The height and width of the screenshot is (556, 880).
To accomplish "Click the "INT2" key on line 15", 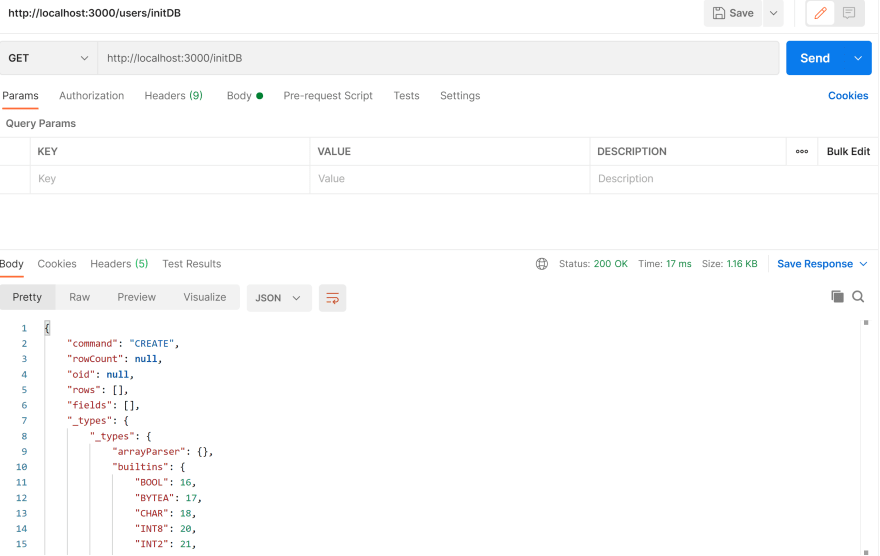I will pyautogui.click(x=152, y=544).
